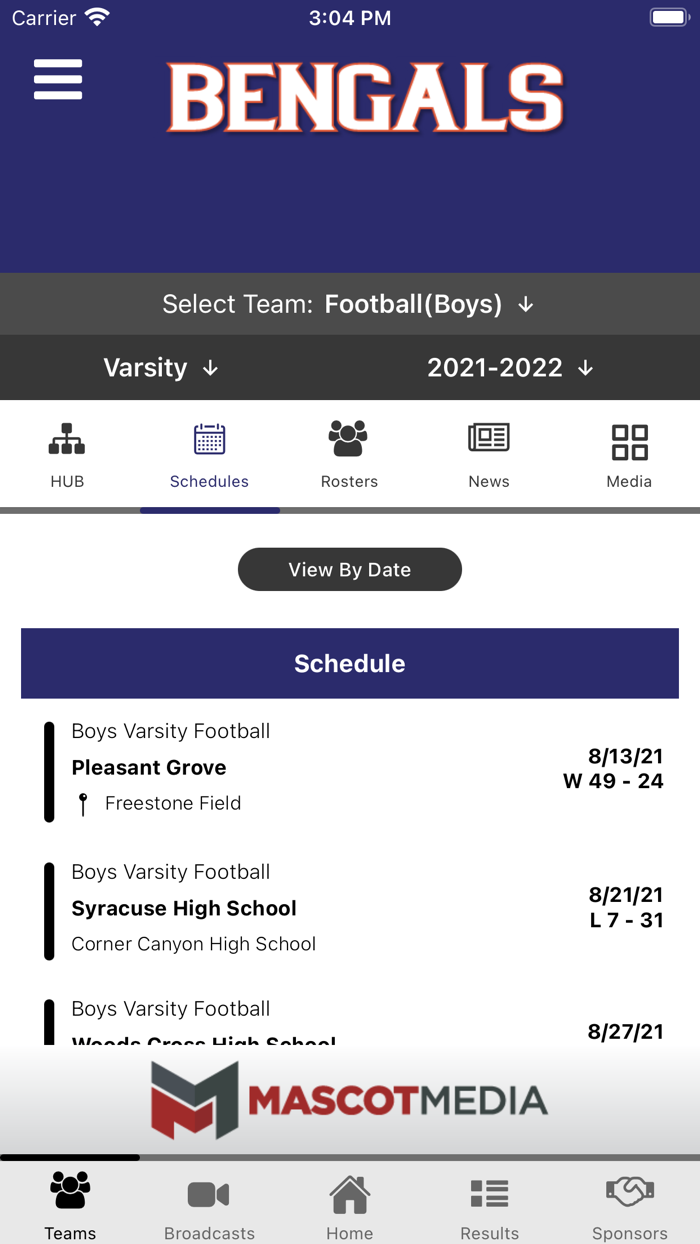
Task: Click the View By Date button
Action: 349,569
